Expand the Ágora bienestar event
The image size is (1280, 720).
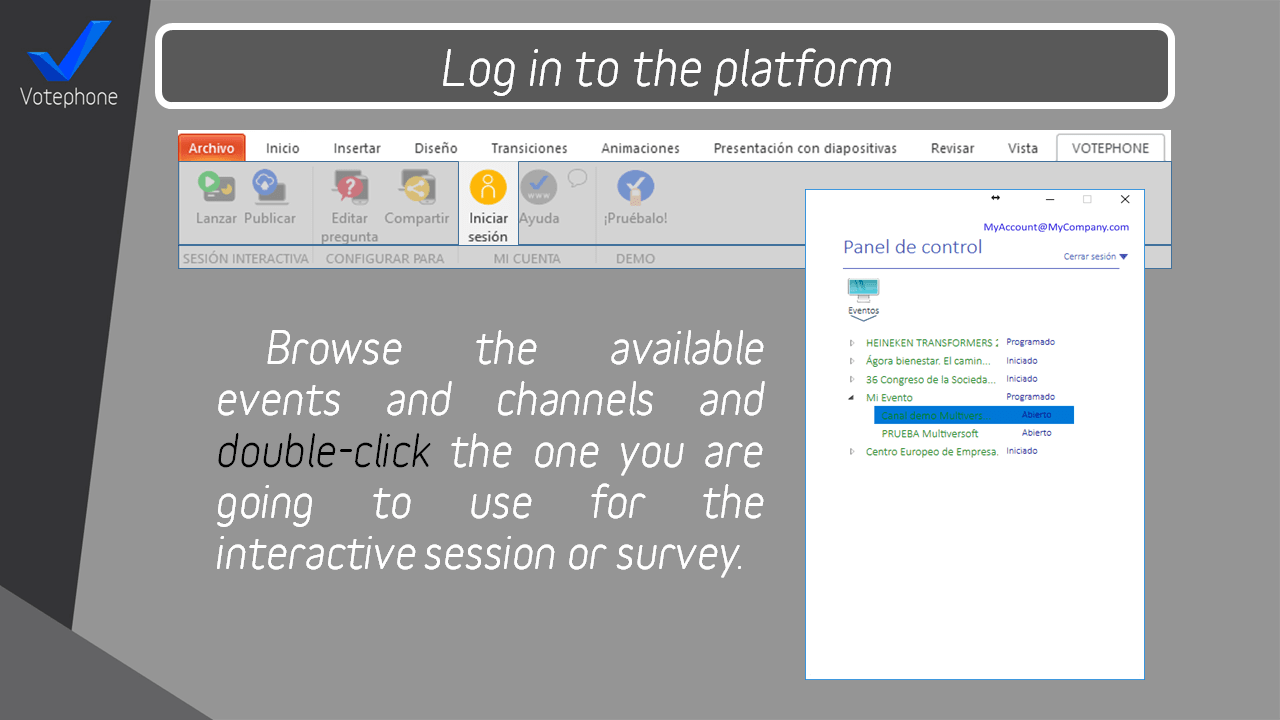point(852,361)
